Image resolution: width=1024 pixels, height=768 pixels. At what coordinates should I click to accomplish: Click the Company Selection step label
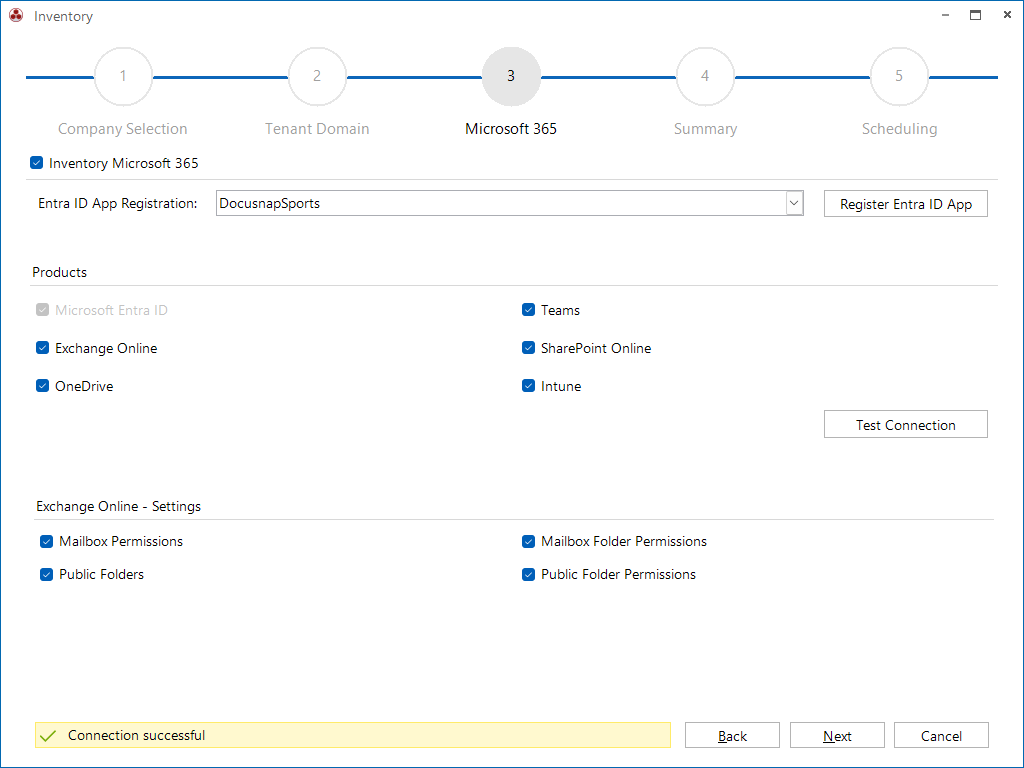[123, 129]
